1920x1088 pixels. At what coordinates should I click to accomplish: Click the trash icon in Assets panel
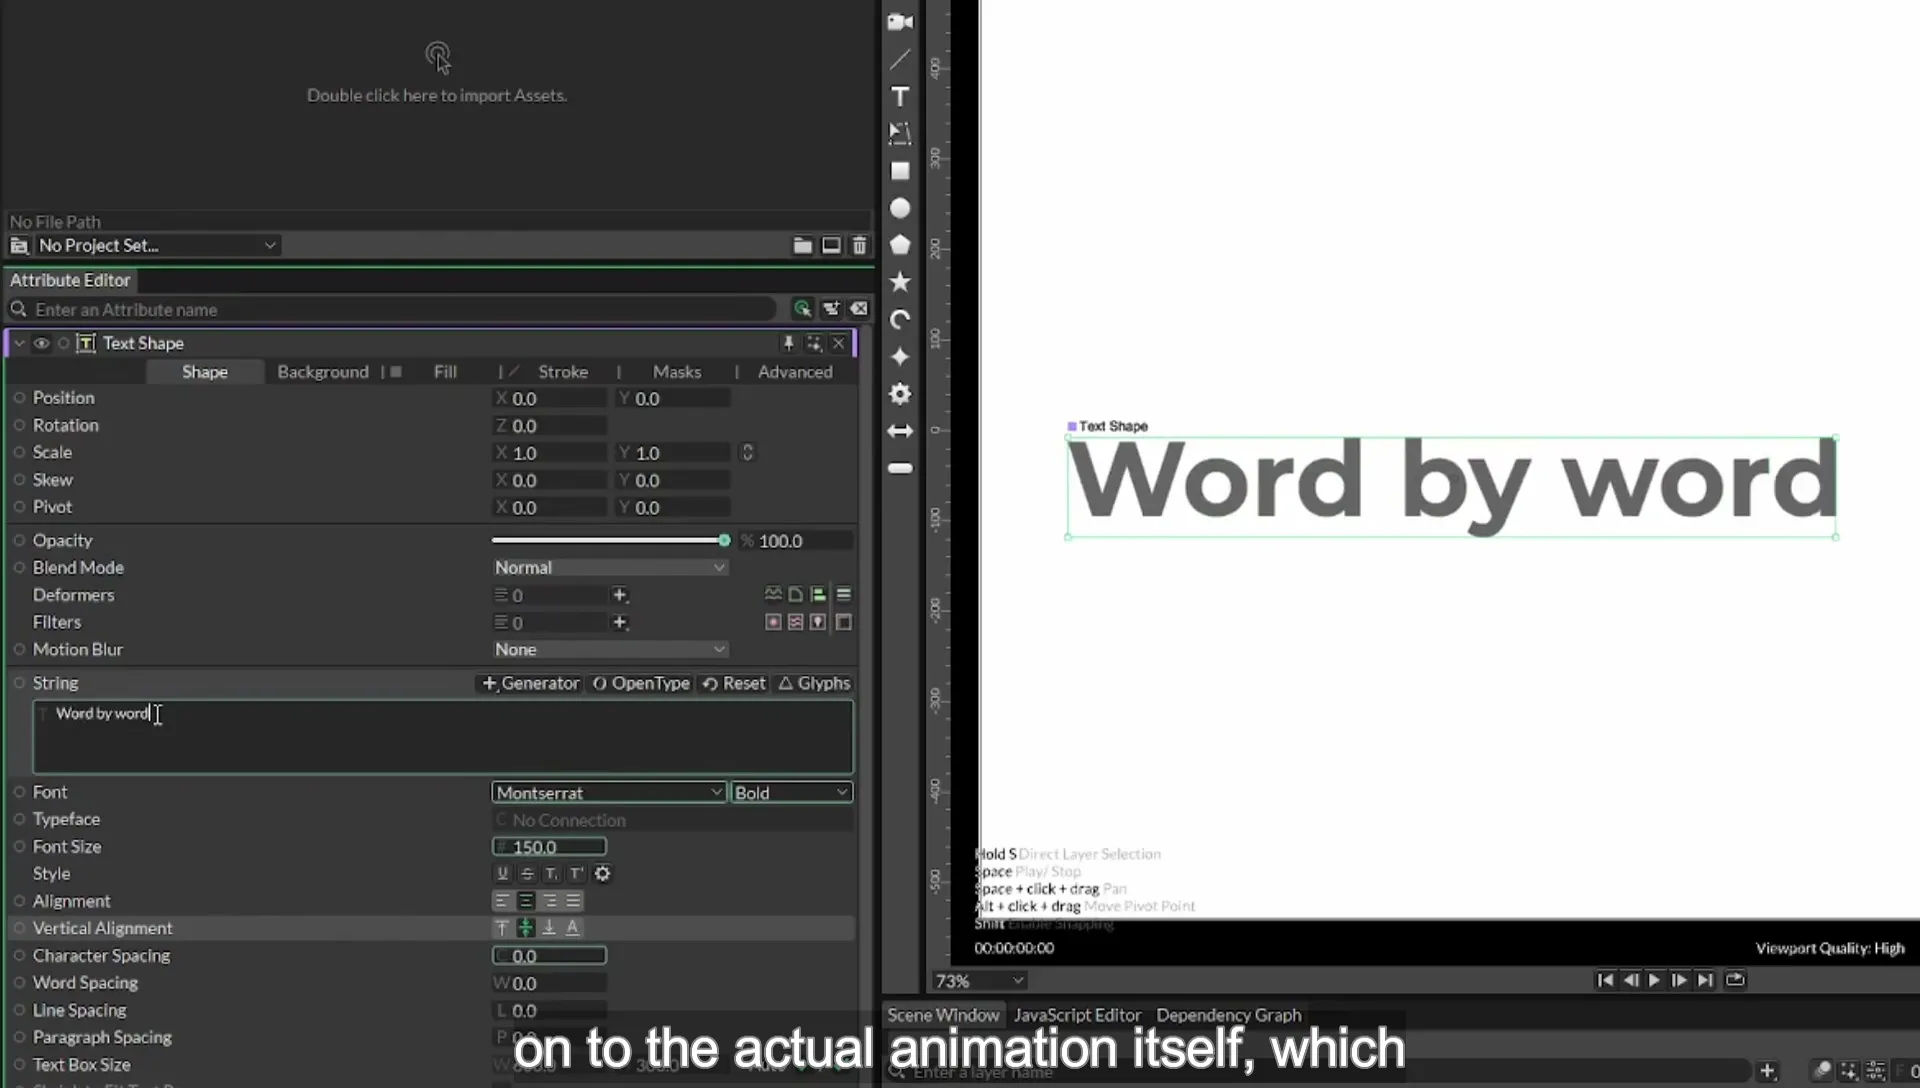pyautogui.click(x=859, y=245)
